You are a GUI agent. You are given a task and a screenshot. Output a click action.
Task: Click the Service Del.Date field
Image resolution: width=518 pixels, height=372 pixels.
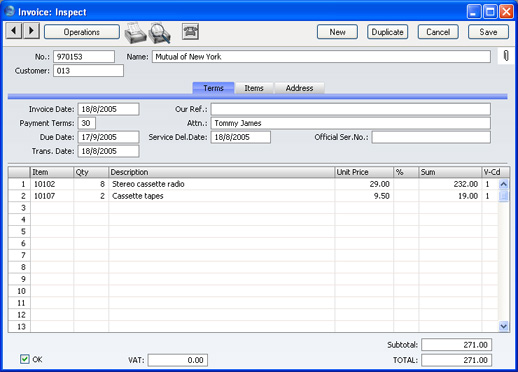[x=241, y=137]
